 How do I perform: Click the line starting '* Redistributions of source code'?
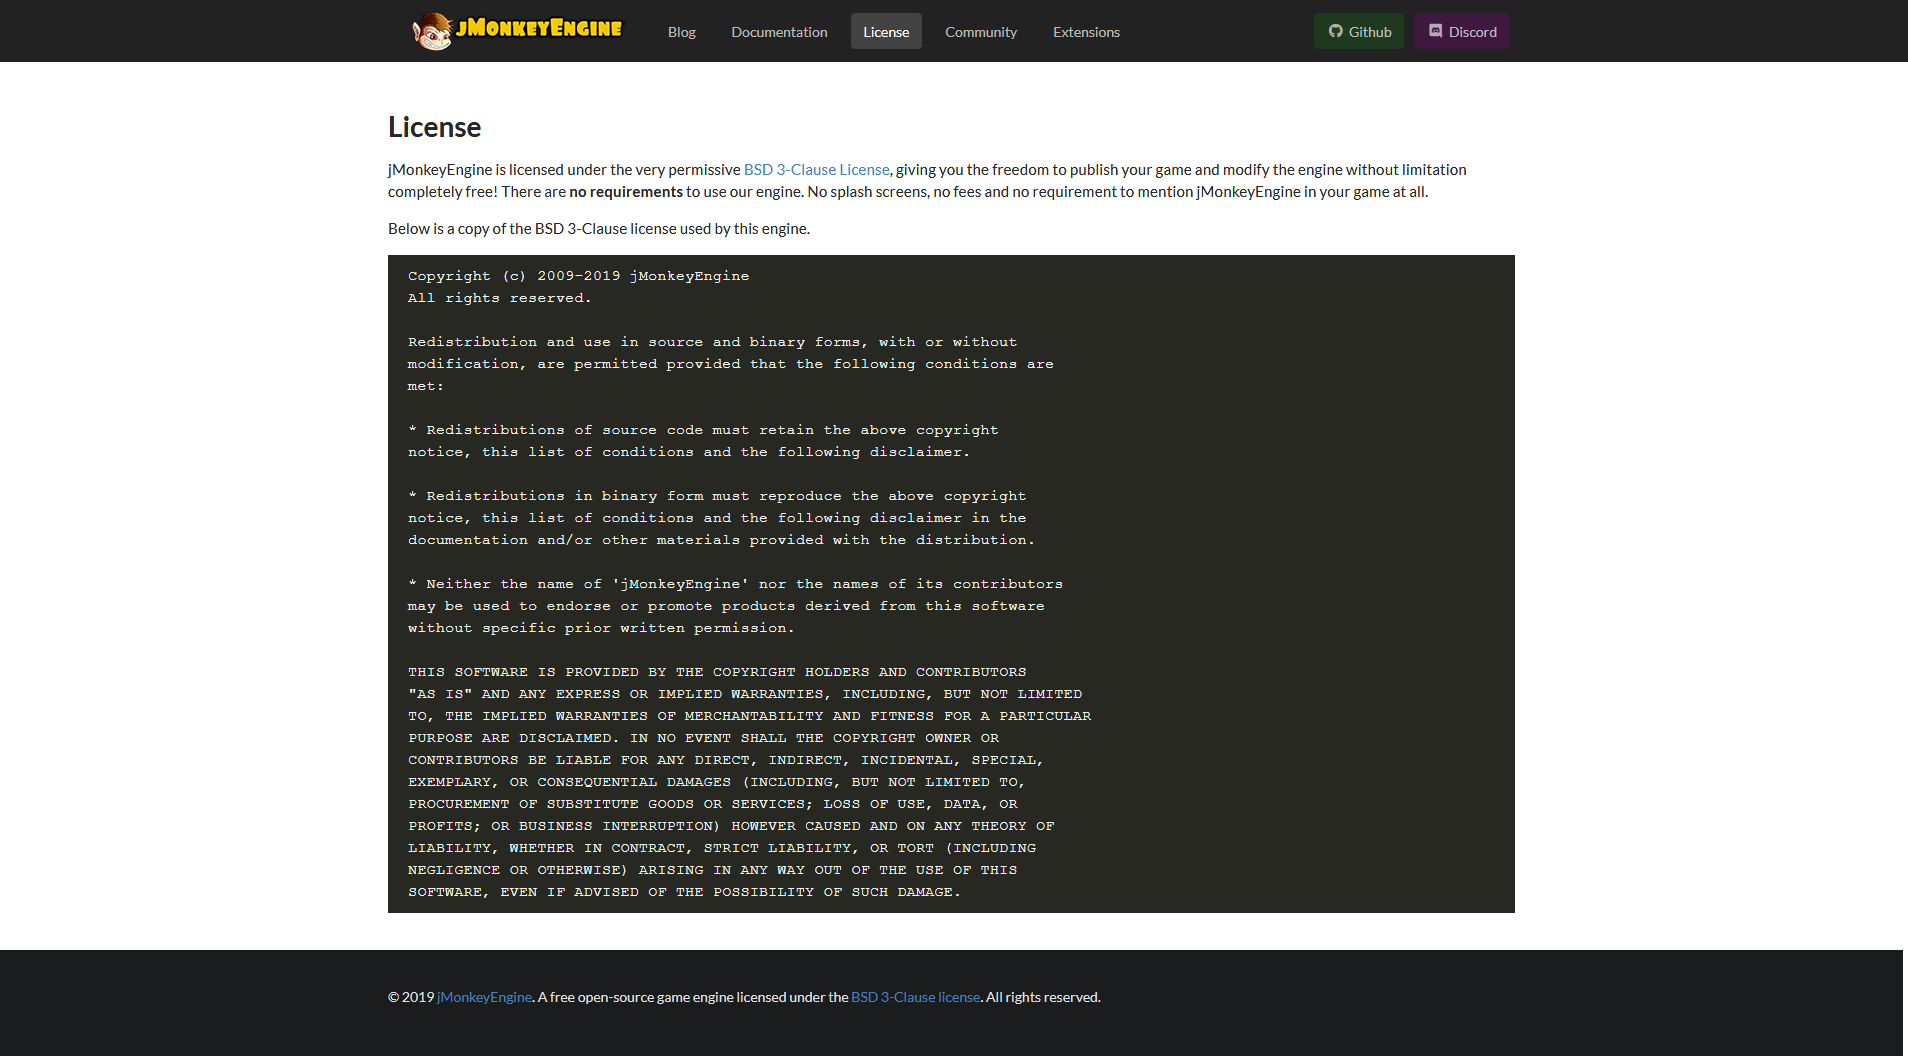(x=703, y=430)
